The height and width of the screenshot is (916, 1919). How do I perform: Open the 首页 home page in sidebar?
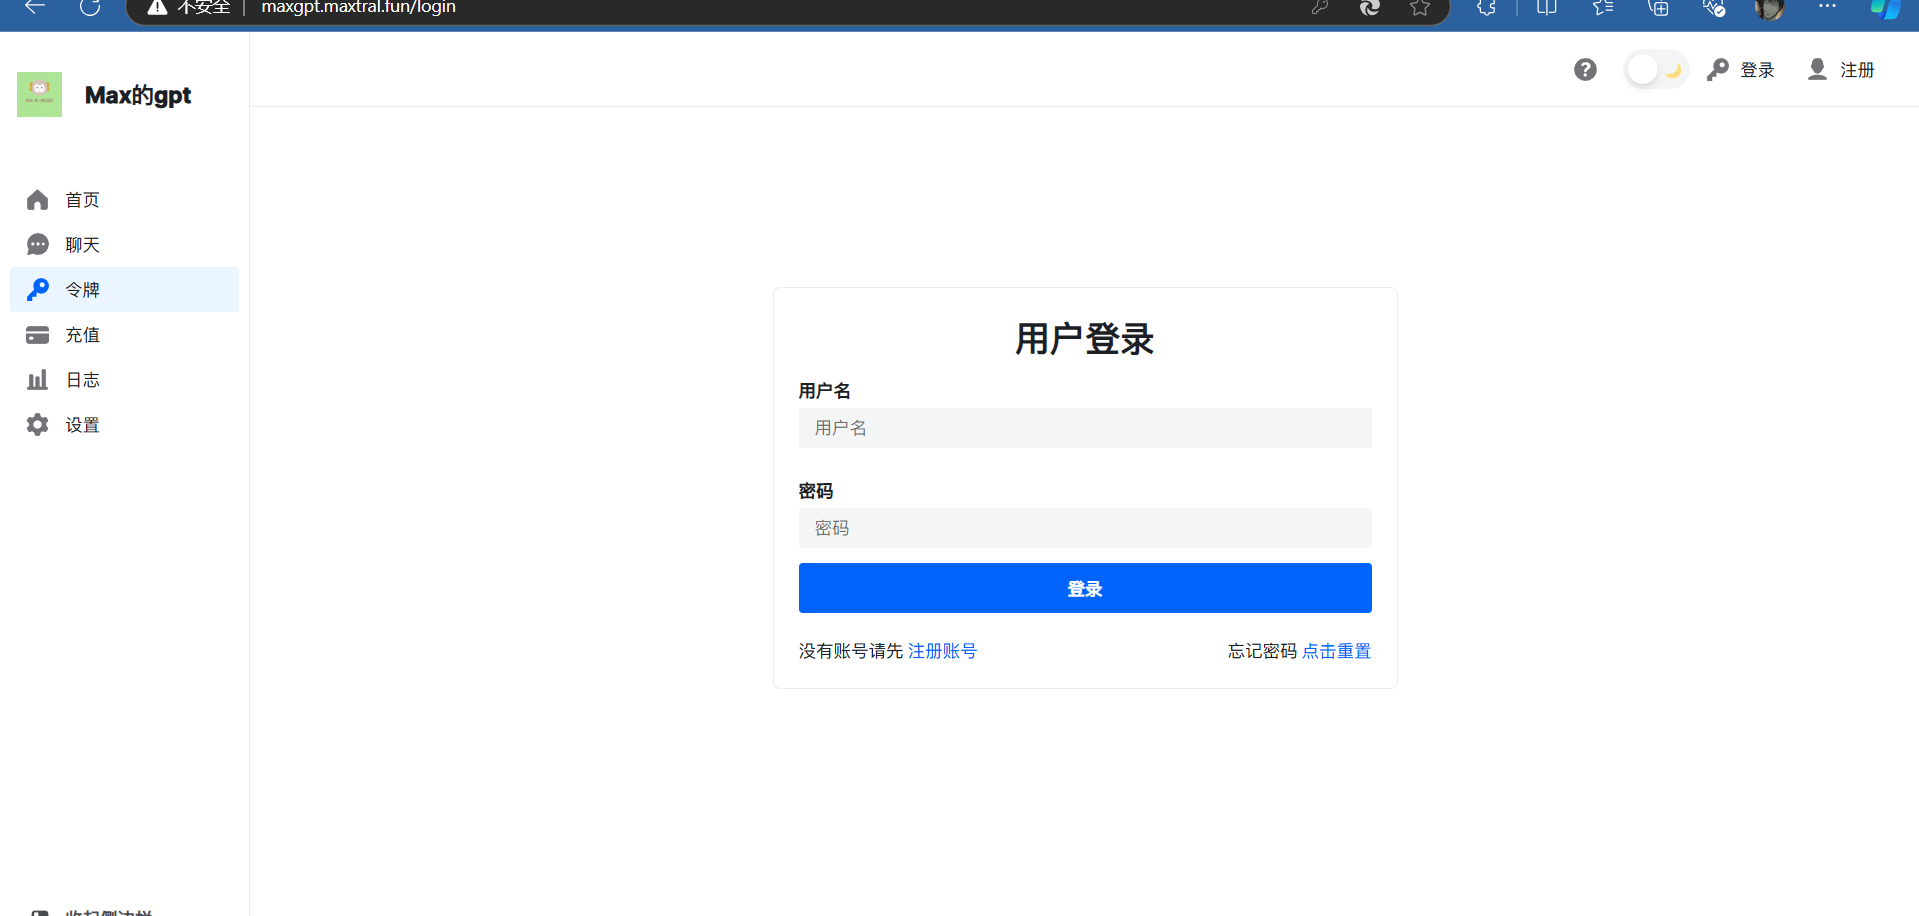point(124,200)
